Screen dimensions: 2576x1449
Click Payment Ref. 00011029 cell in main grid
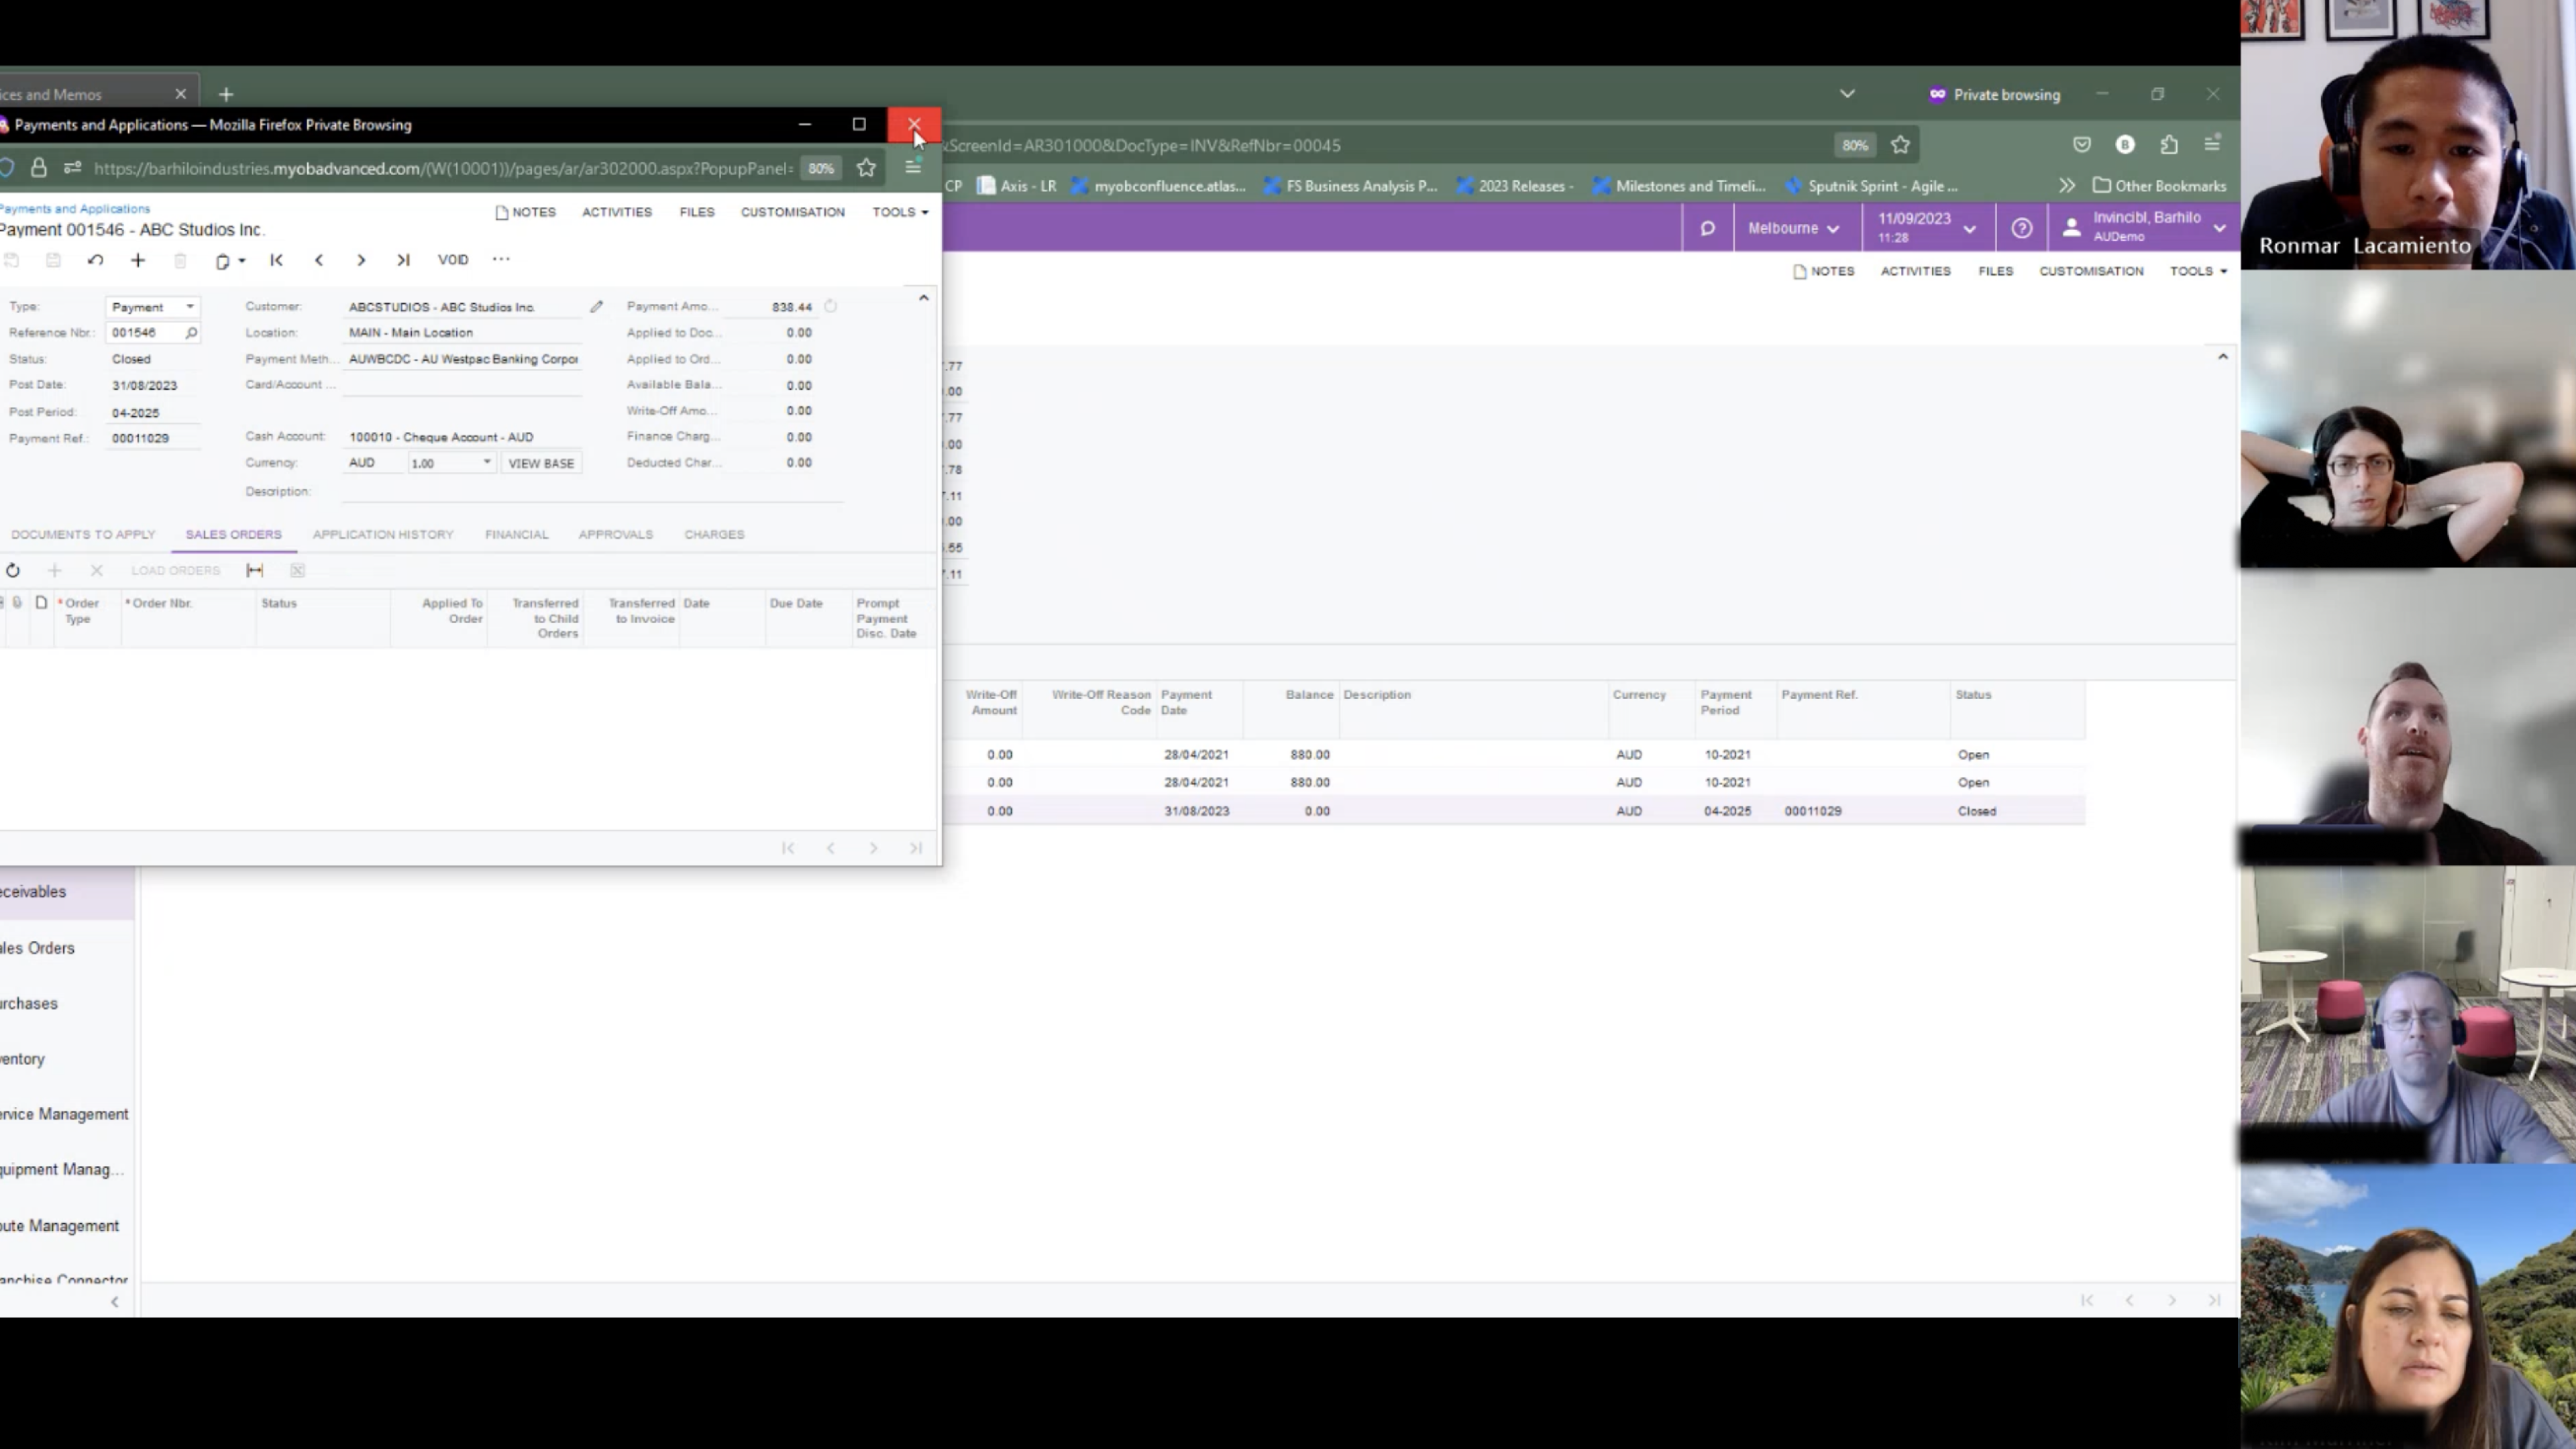point(1813,811)
